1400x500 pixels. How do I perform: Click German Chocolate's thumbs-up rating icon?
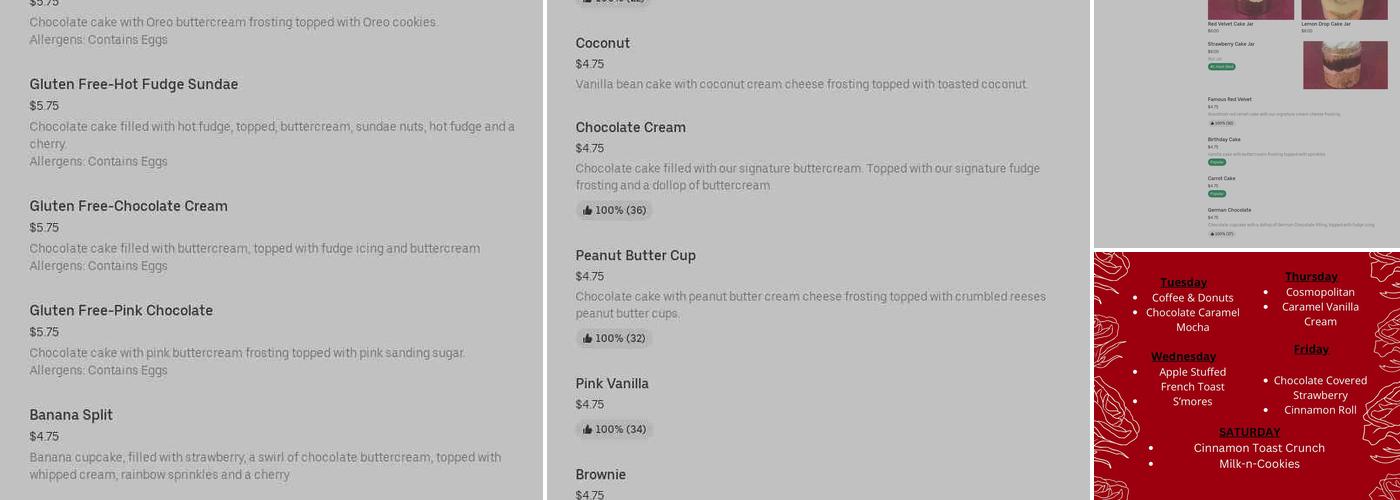[1211, 233]
